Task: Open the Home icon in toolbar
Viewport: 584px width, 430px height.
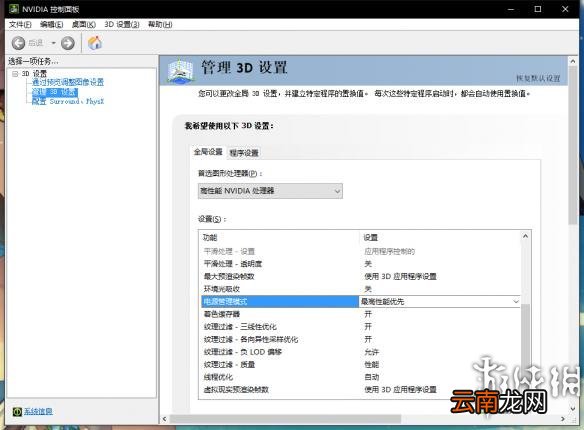Action: 95,43
